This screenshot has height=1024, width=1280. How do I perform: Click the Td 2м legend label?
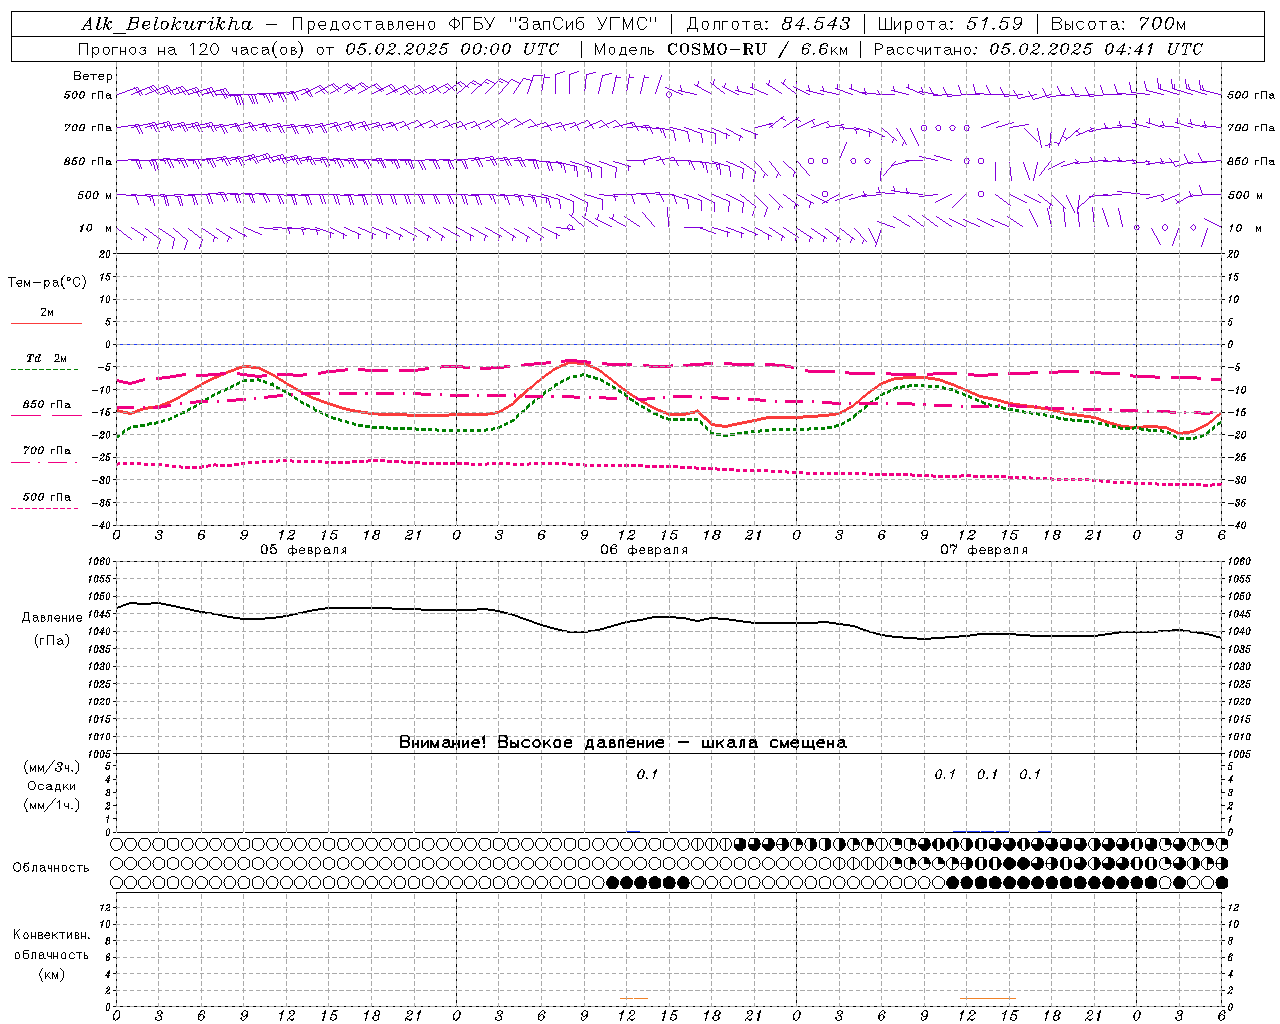(46, 358)
